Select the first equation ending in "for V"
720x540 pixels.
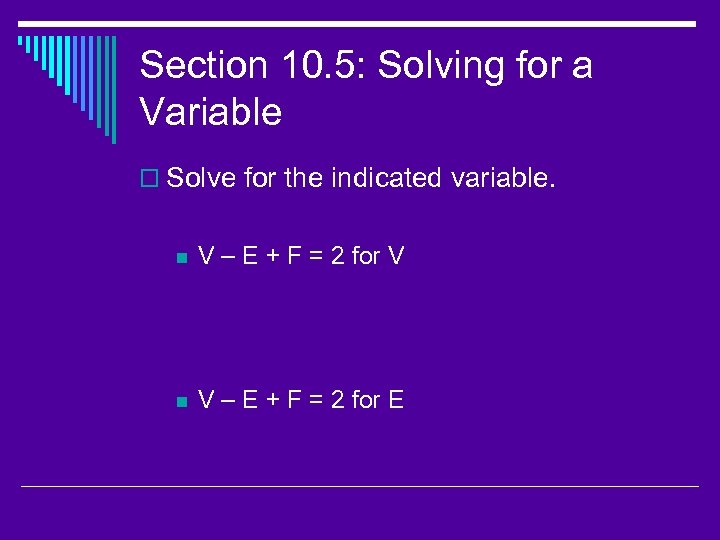[x=301, y=256]
